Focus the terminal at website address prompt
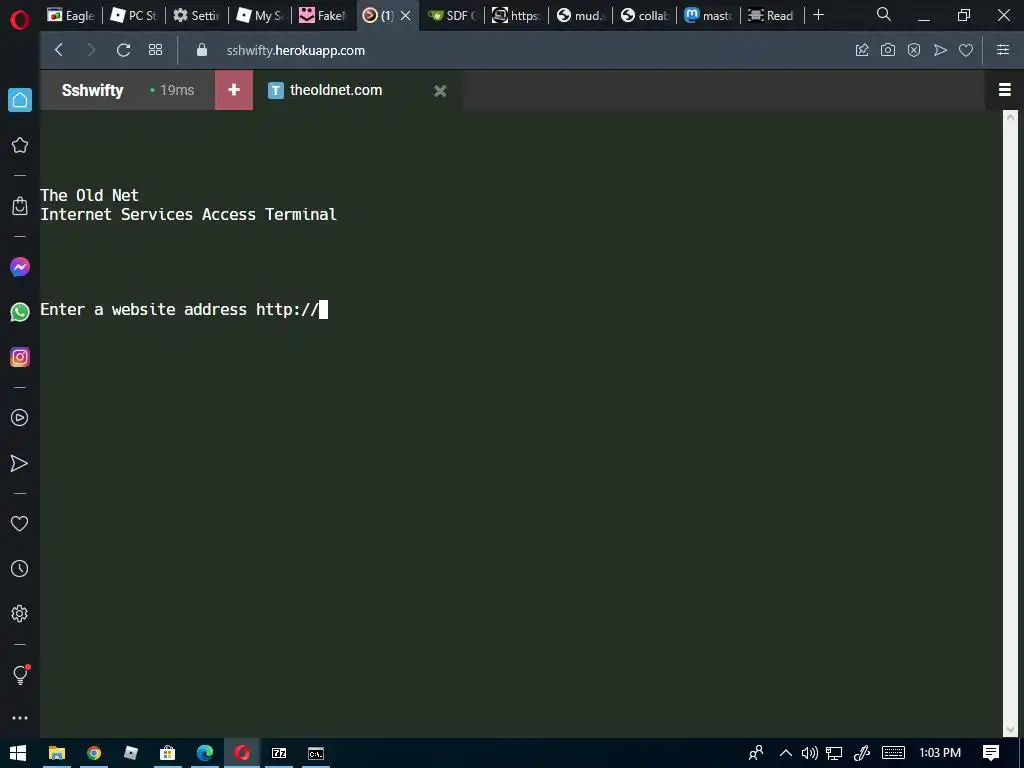 click(323, 310)
